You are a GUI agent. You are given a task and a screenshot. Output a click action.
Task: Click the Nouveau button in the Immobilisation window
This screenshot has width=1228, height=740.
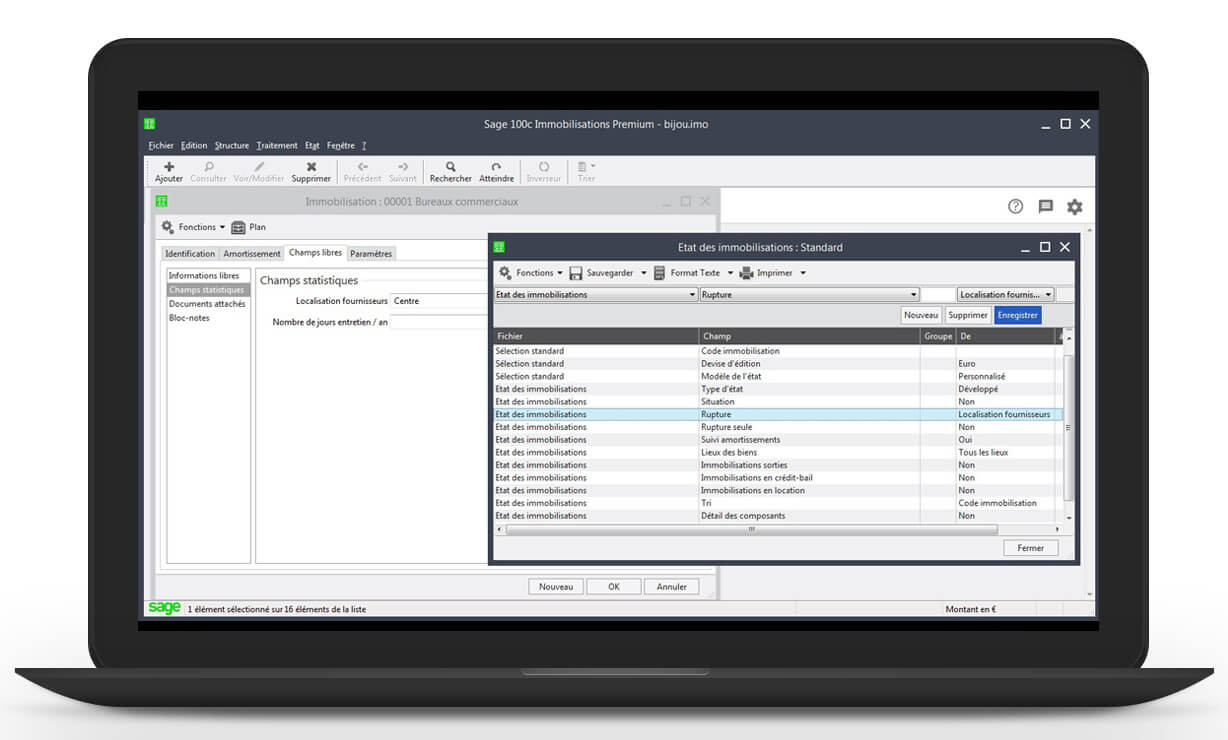(555, 587)
